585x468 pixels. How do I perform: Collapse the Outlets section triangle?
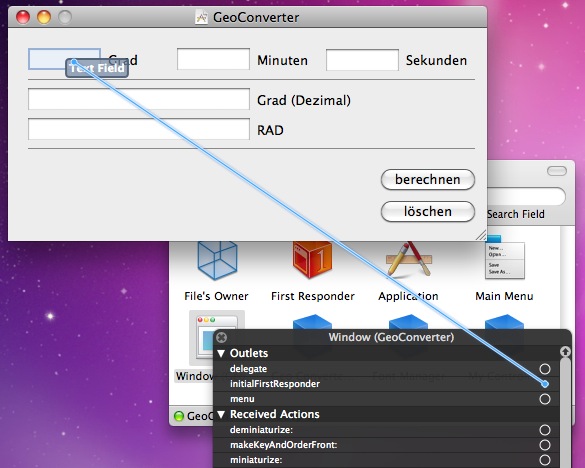221,353
